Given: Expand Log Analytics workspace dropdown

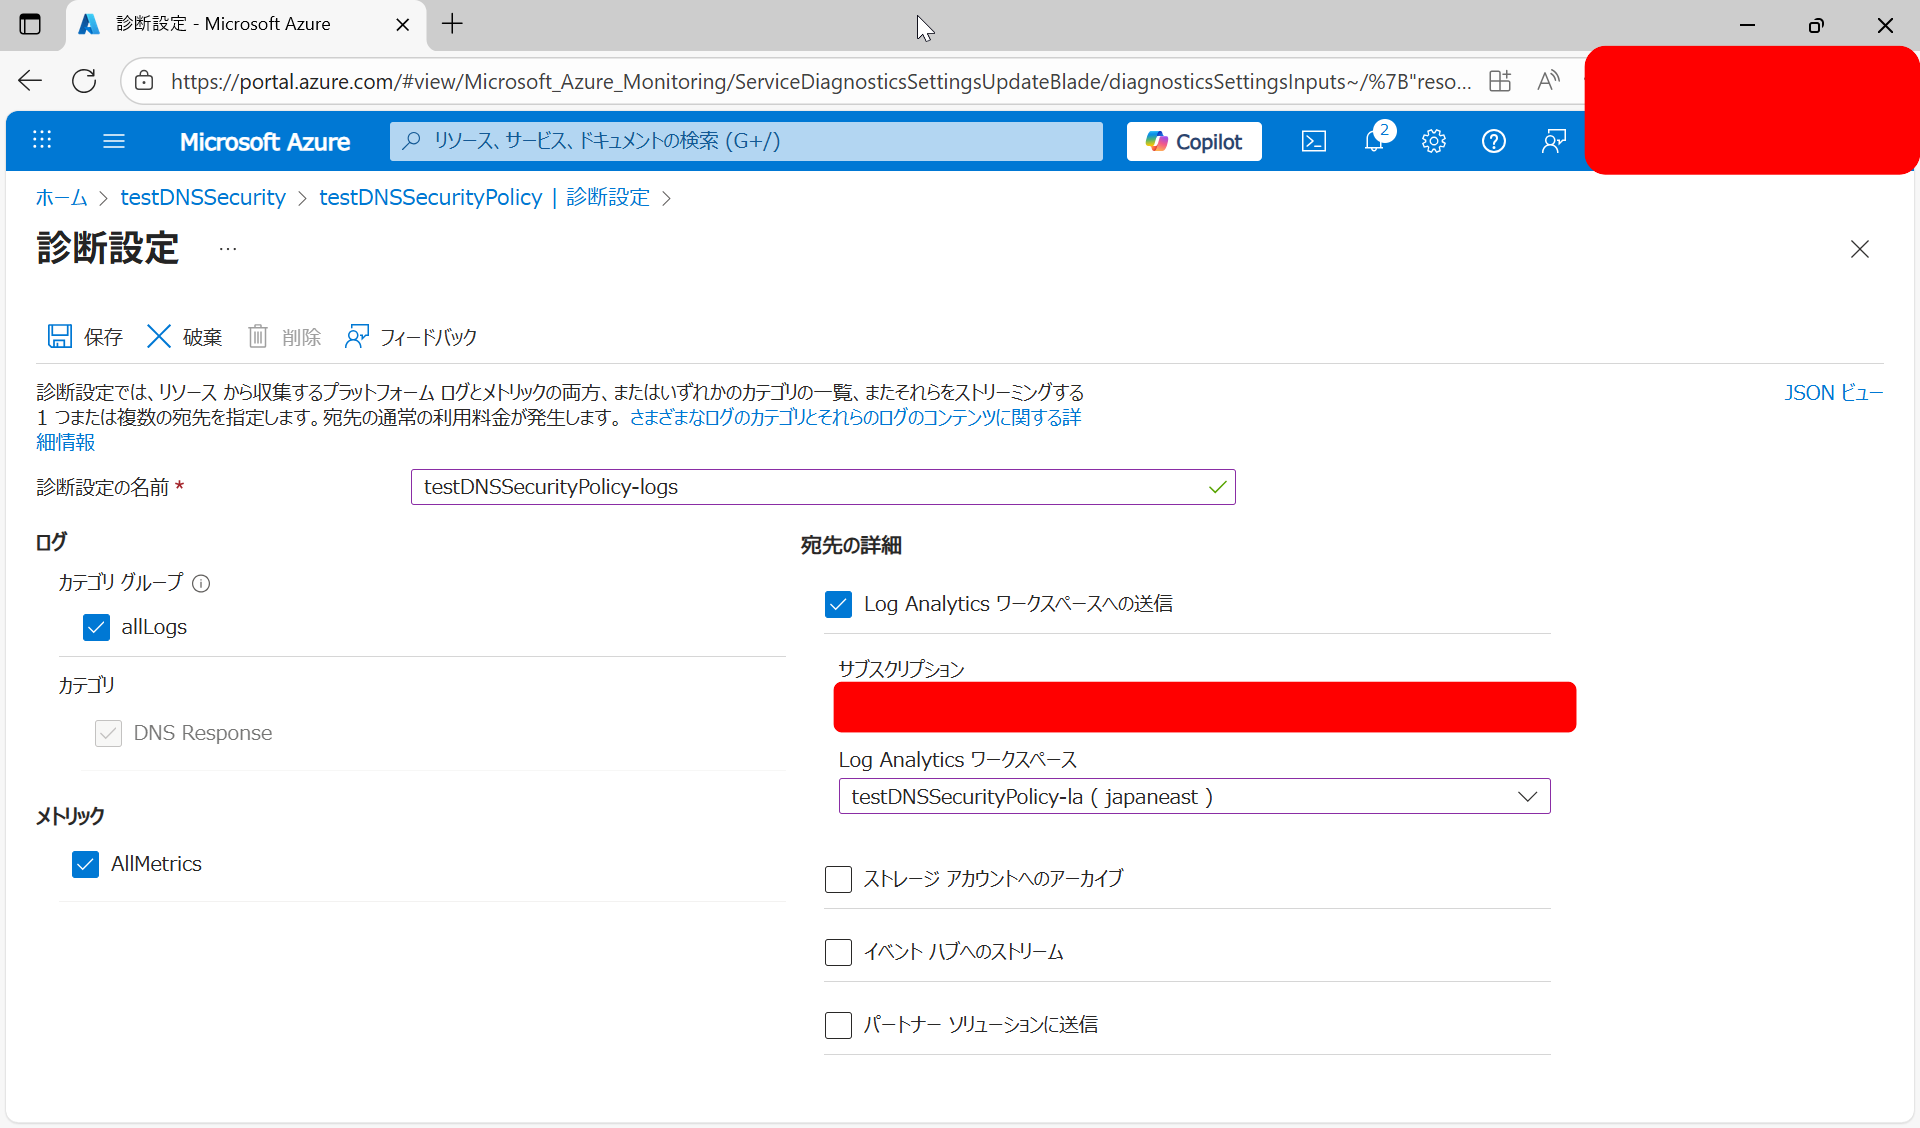Looking at the screenshot, I should [x=1194, y=797].
